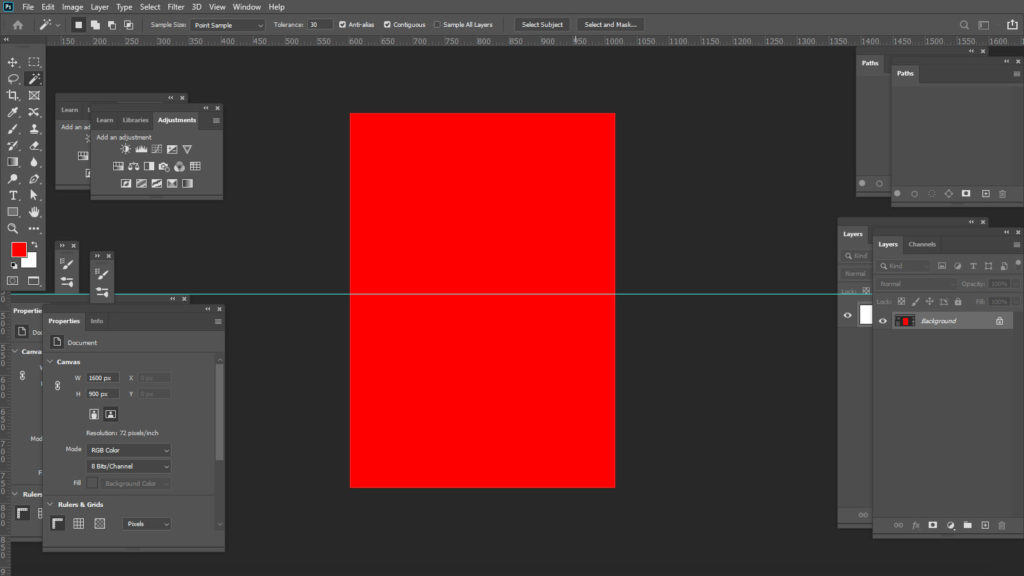The width and height of the screenshot is (1024, 576).
Task: Add a Photo Filter adjustment
Action: [x=164, y=167]
